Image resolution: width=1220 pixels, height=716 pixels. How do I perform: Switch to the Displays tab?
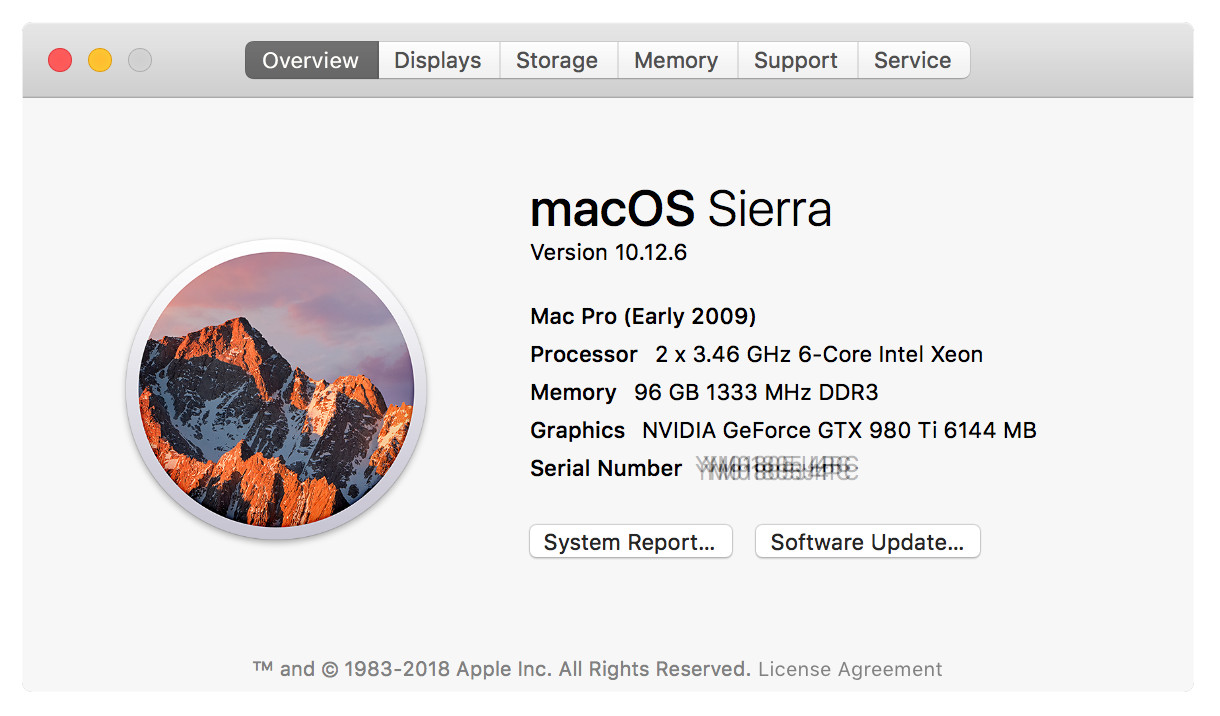tap(438, 60)
